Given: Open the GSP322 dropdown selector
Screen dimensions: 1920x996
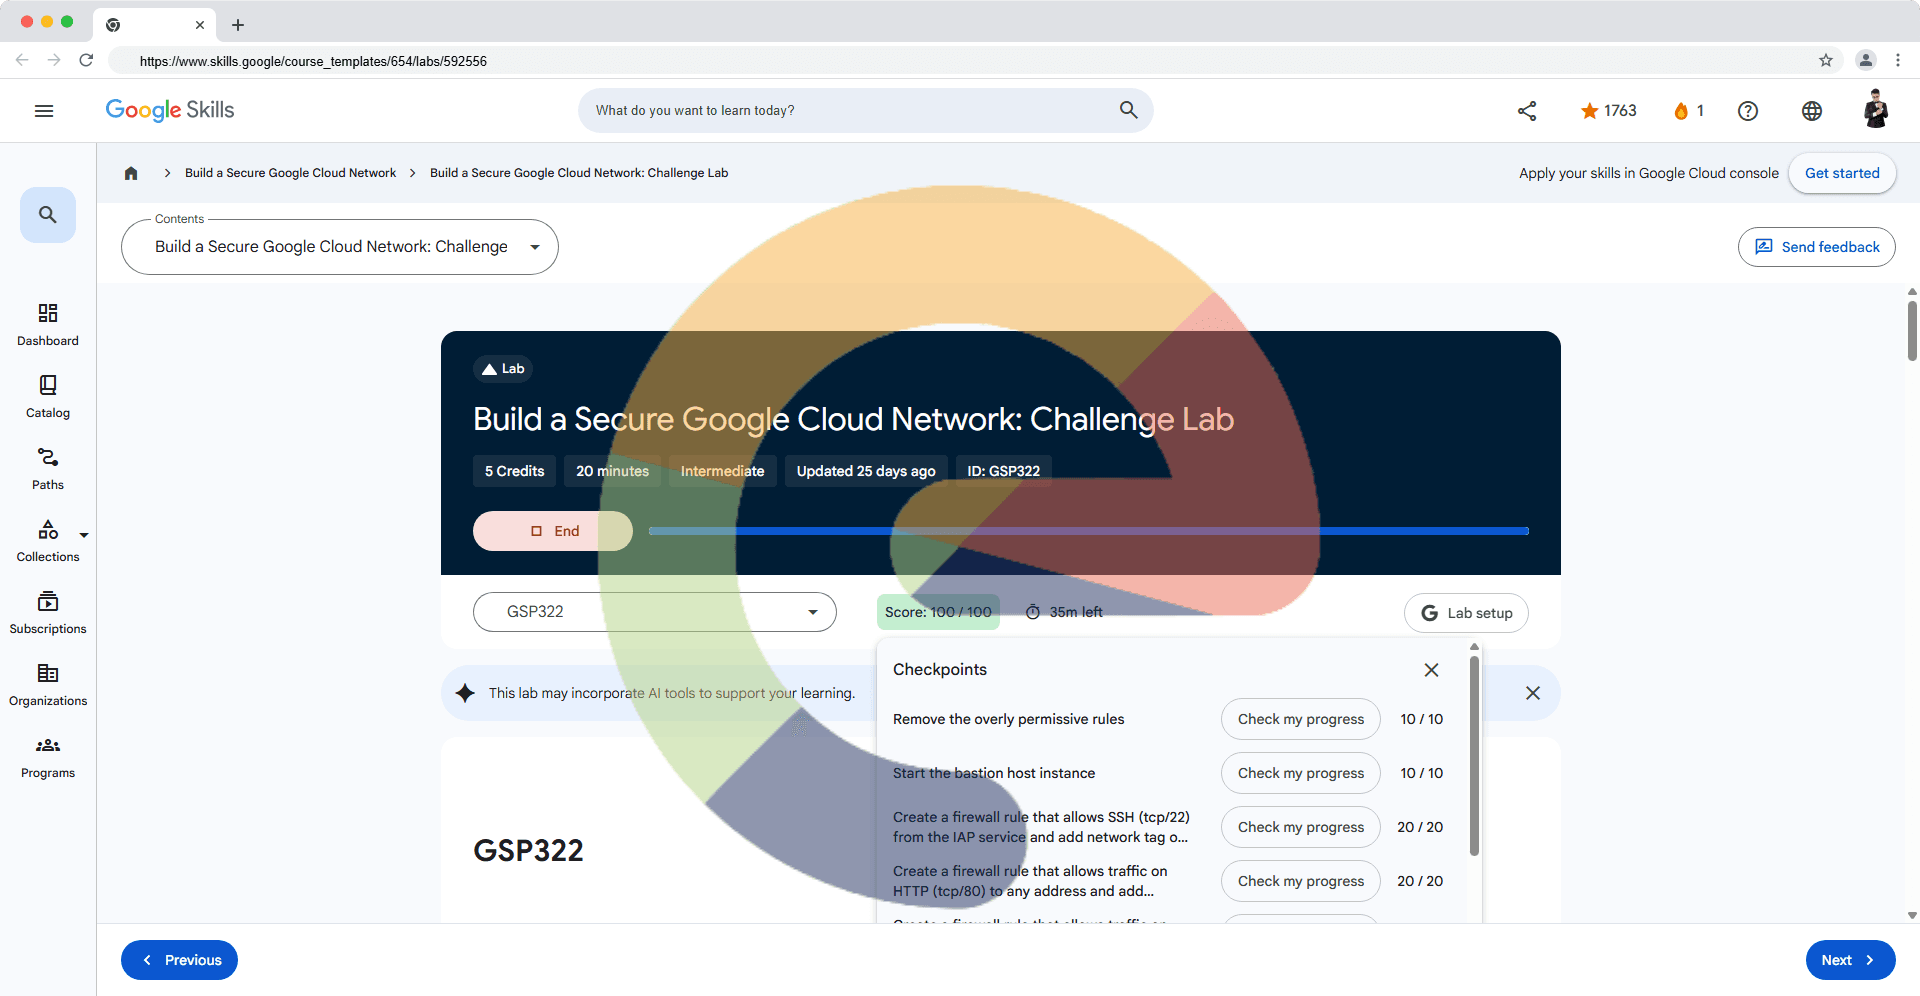Looking at the screenshot, I should click(655, 612).
